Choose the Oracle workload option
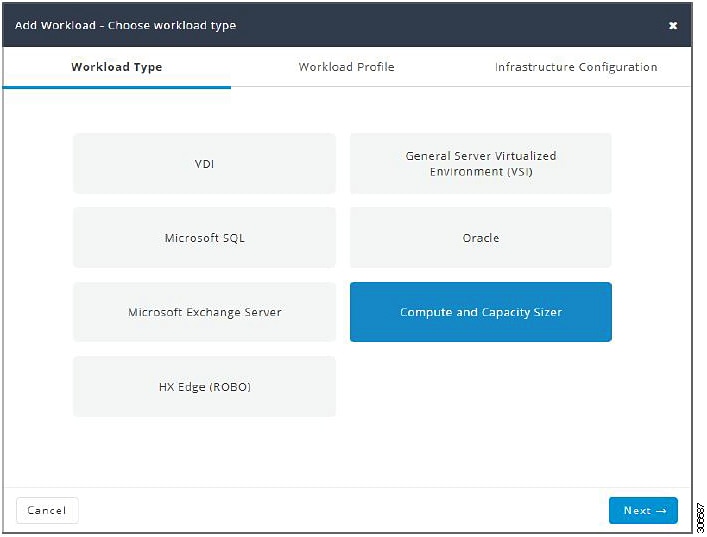The width and height of the screenshot is (707, 537). click(x=481, y=238)
